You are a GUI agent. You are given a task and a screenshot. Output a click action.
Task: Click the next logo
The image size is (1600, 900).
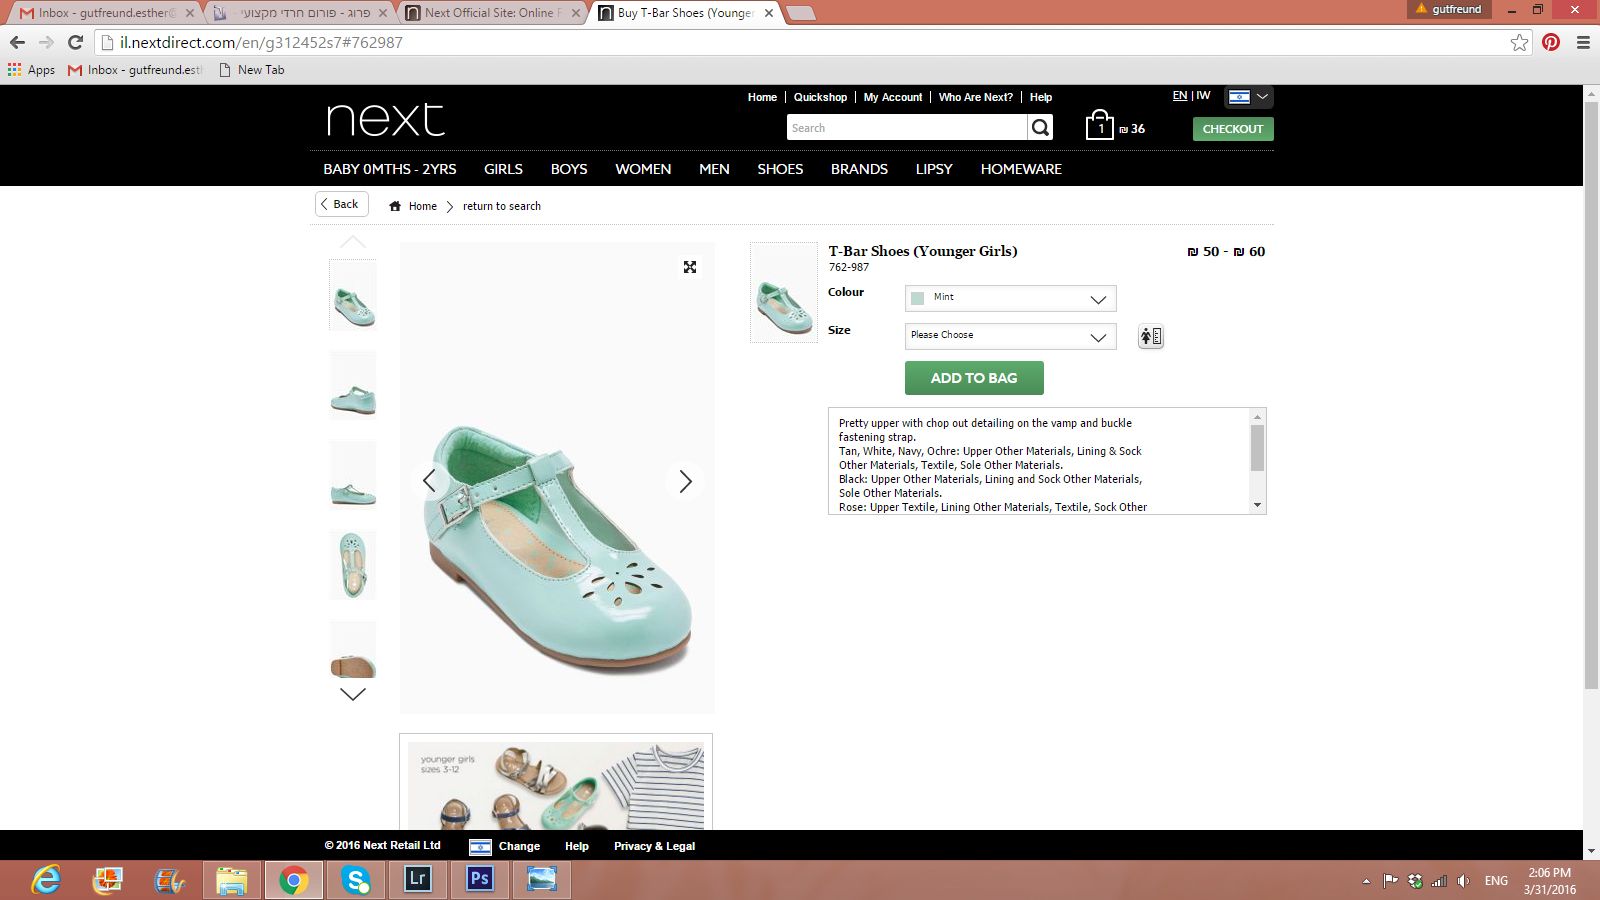click(386, 119)
